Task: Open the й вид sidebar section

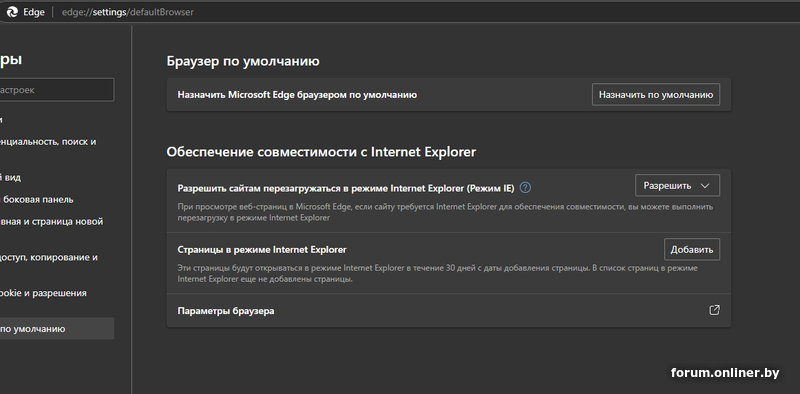Action: [11, 178]
